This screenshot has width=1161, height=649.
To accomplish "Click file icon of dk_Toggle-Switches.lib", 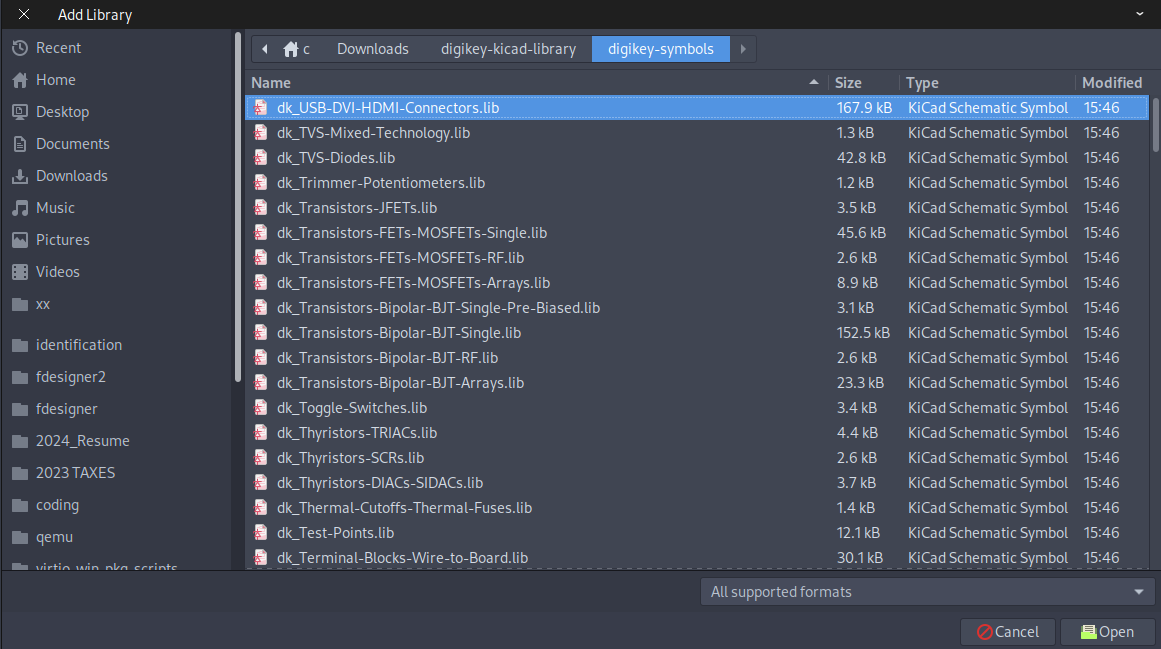I will pyautogui.click(x=260, y=408).
